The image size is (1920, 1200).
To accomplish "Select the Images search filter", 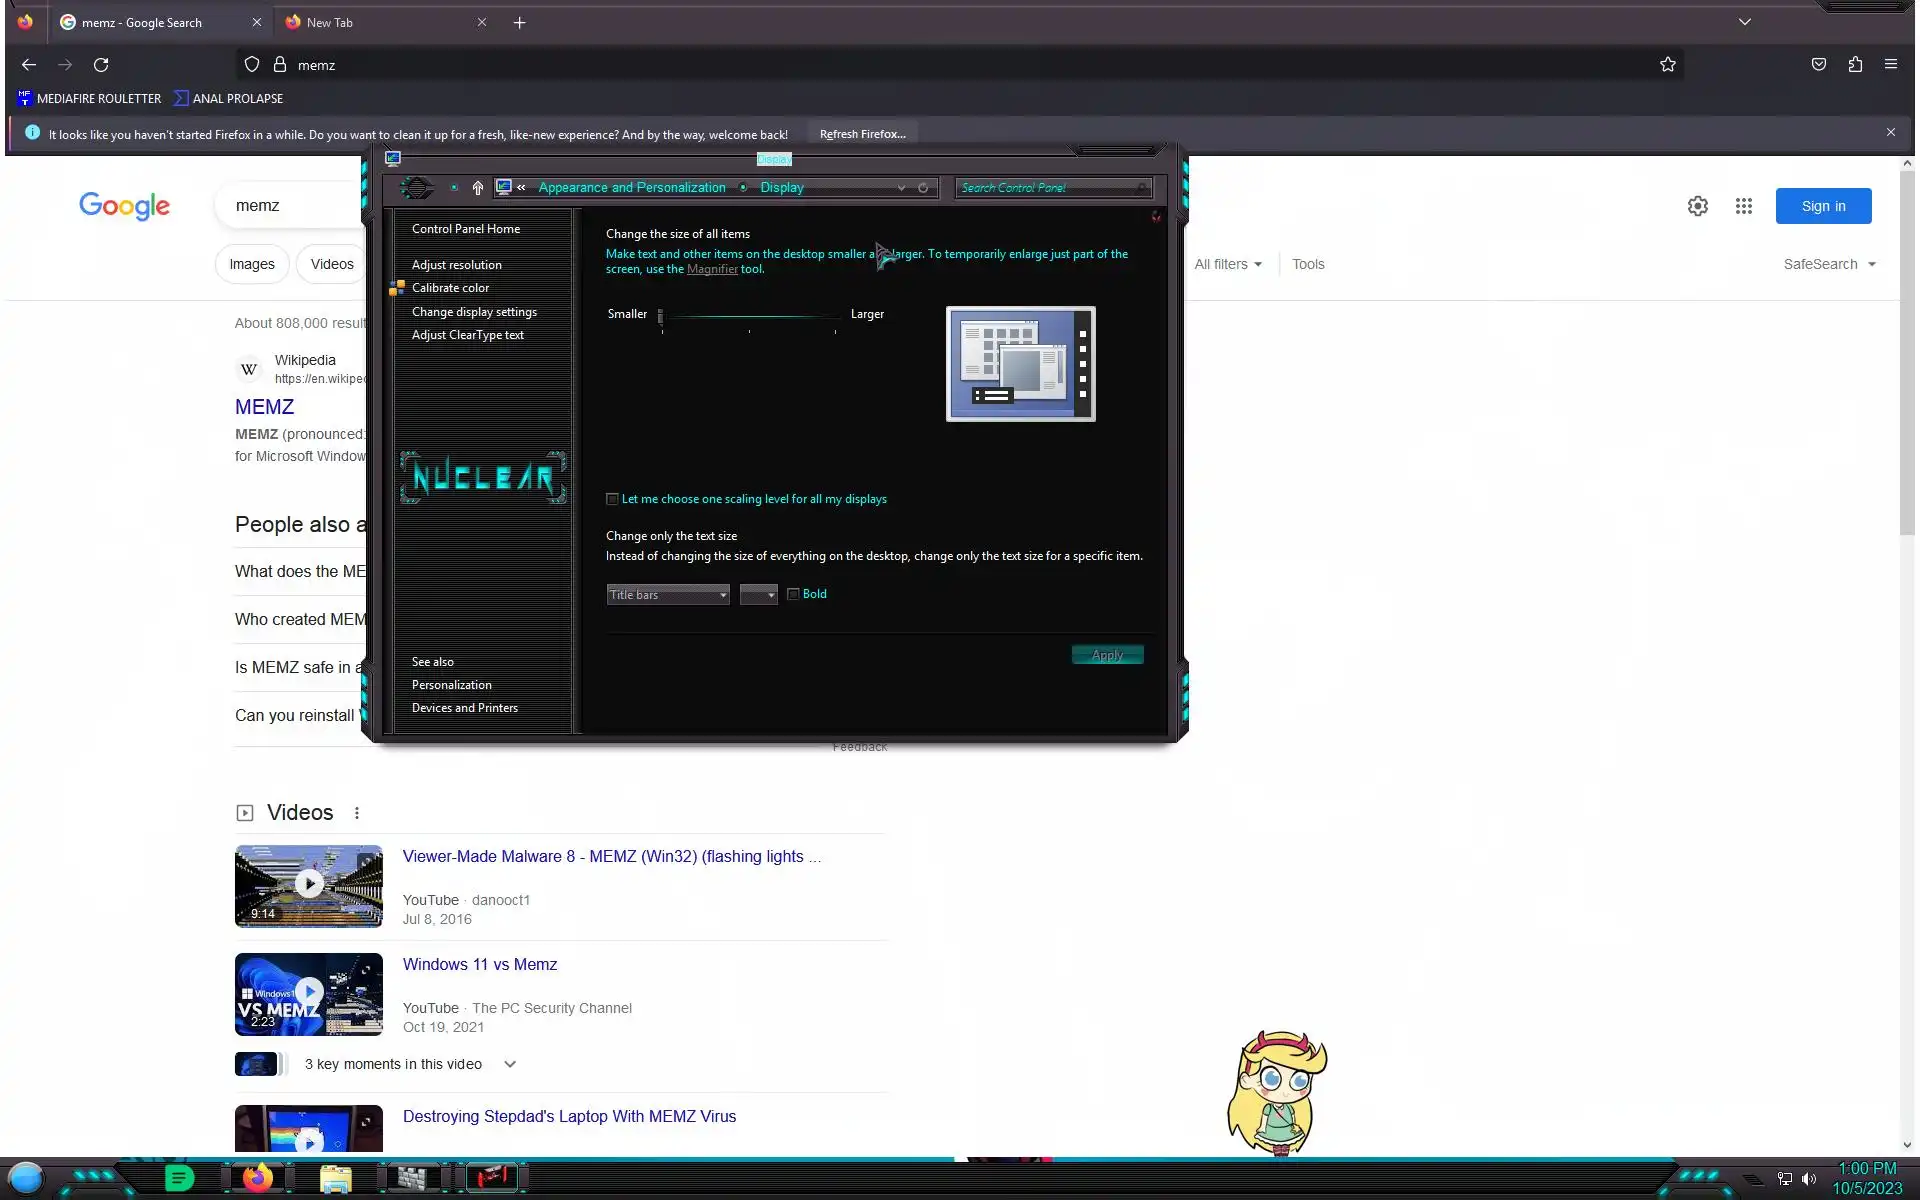I will (x=251, y=264).
